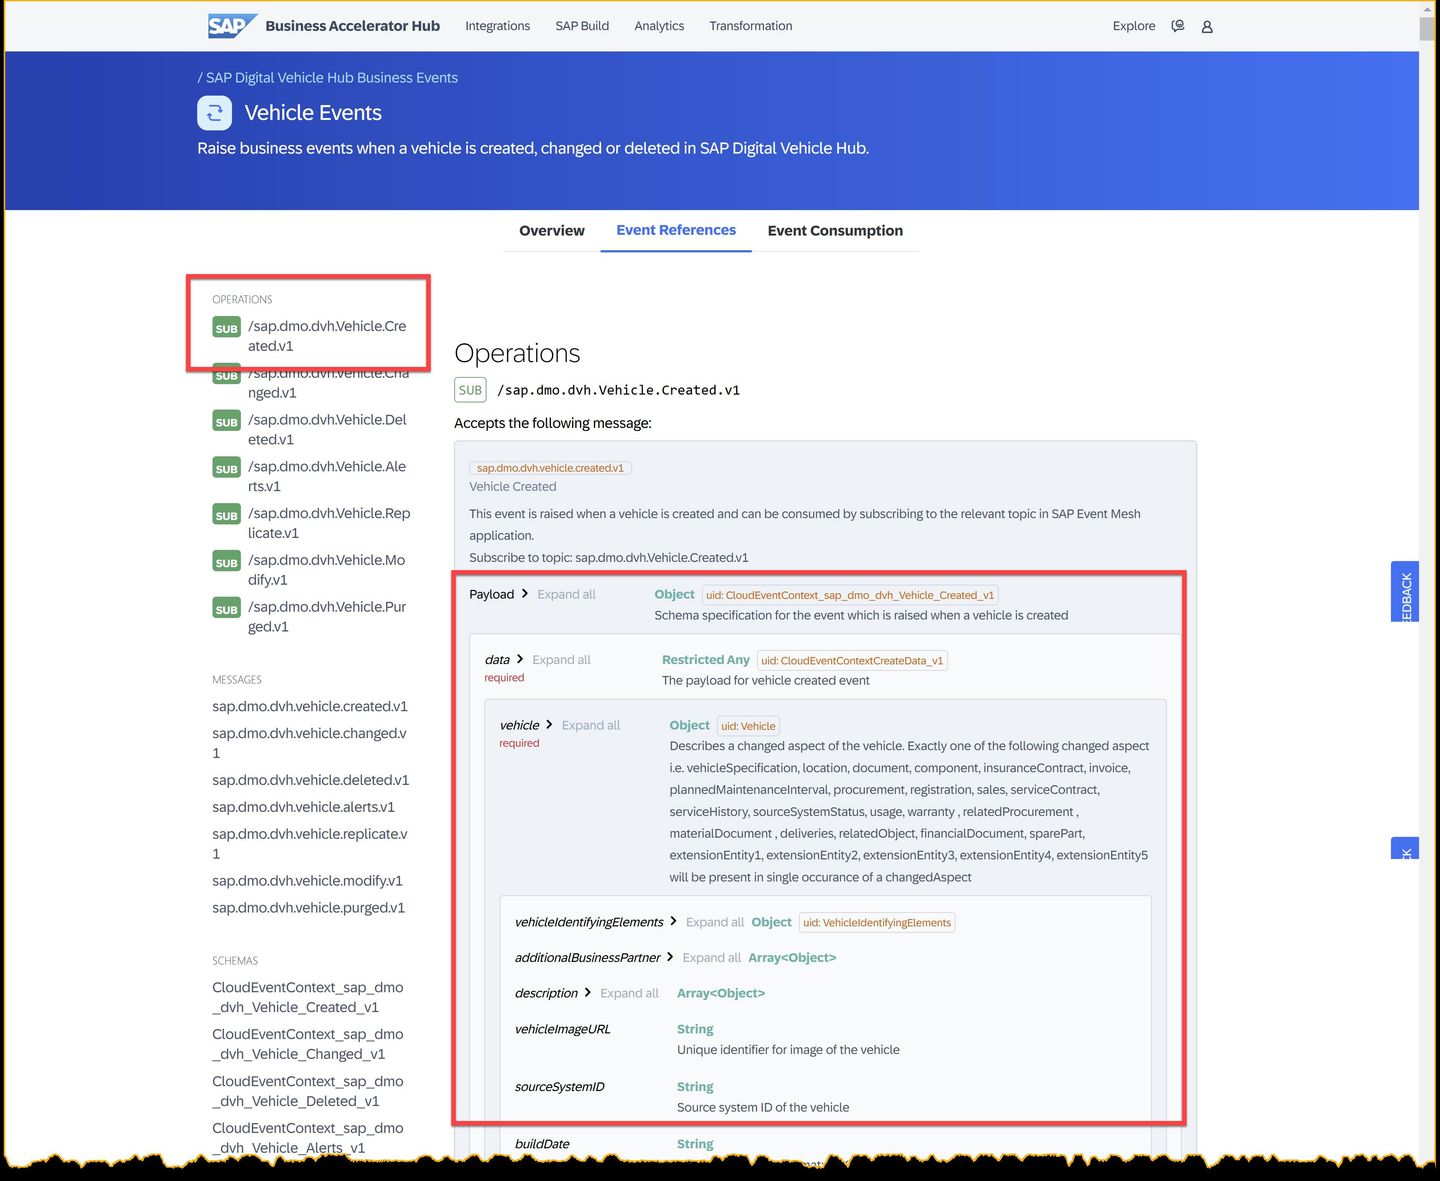The image size is (1440, 1181).
Task: Click uid tag CloudEventContextCreateData_v1
Action: coord(852,660)
